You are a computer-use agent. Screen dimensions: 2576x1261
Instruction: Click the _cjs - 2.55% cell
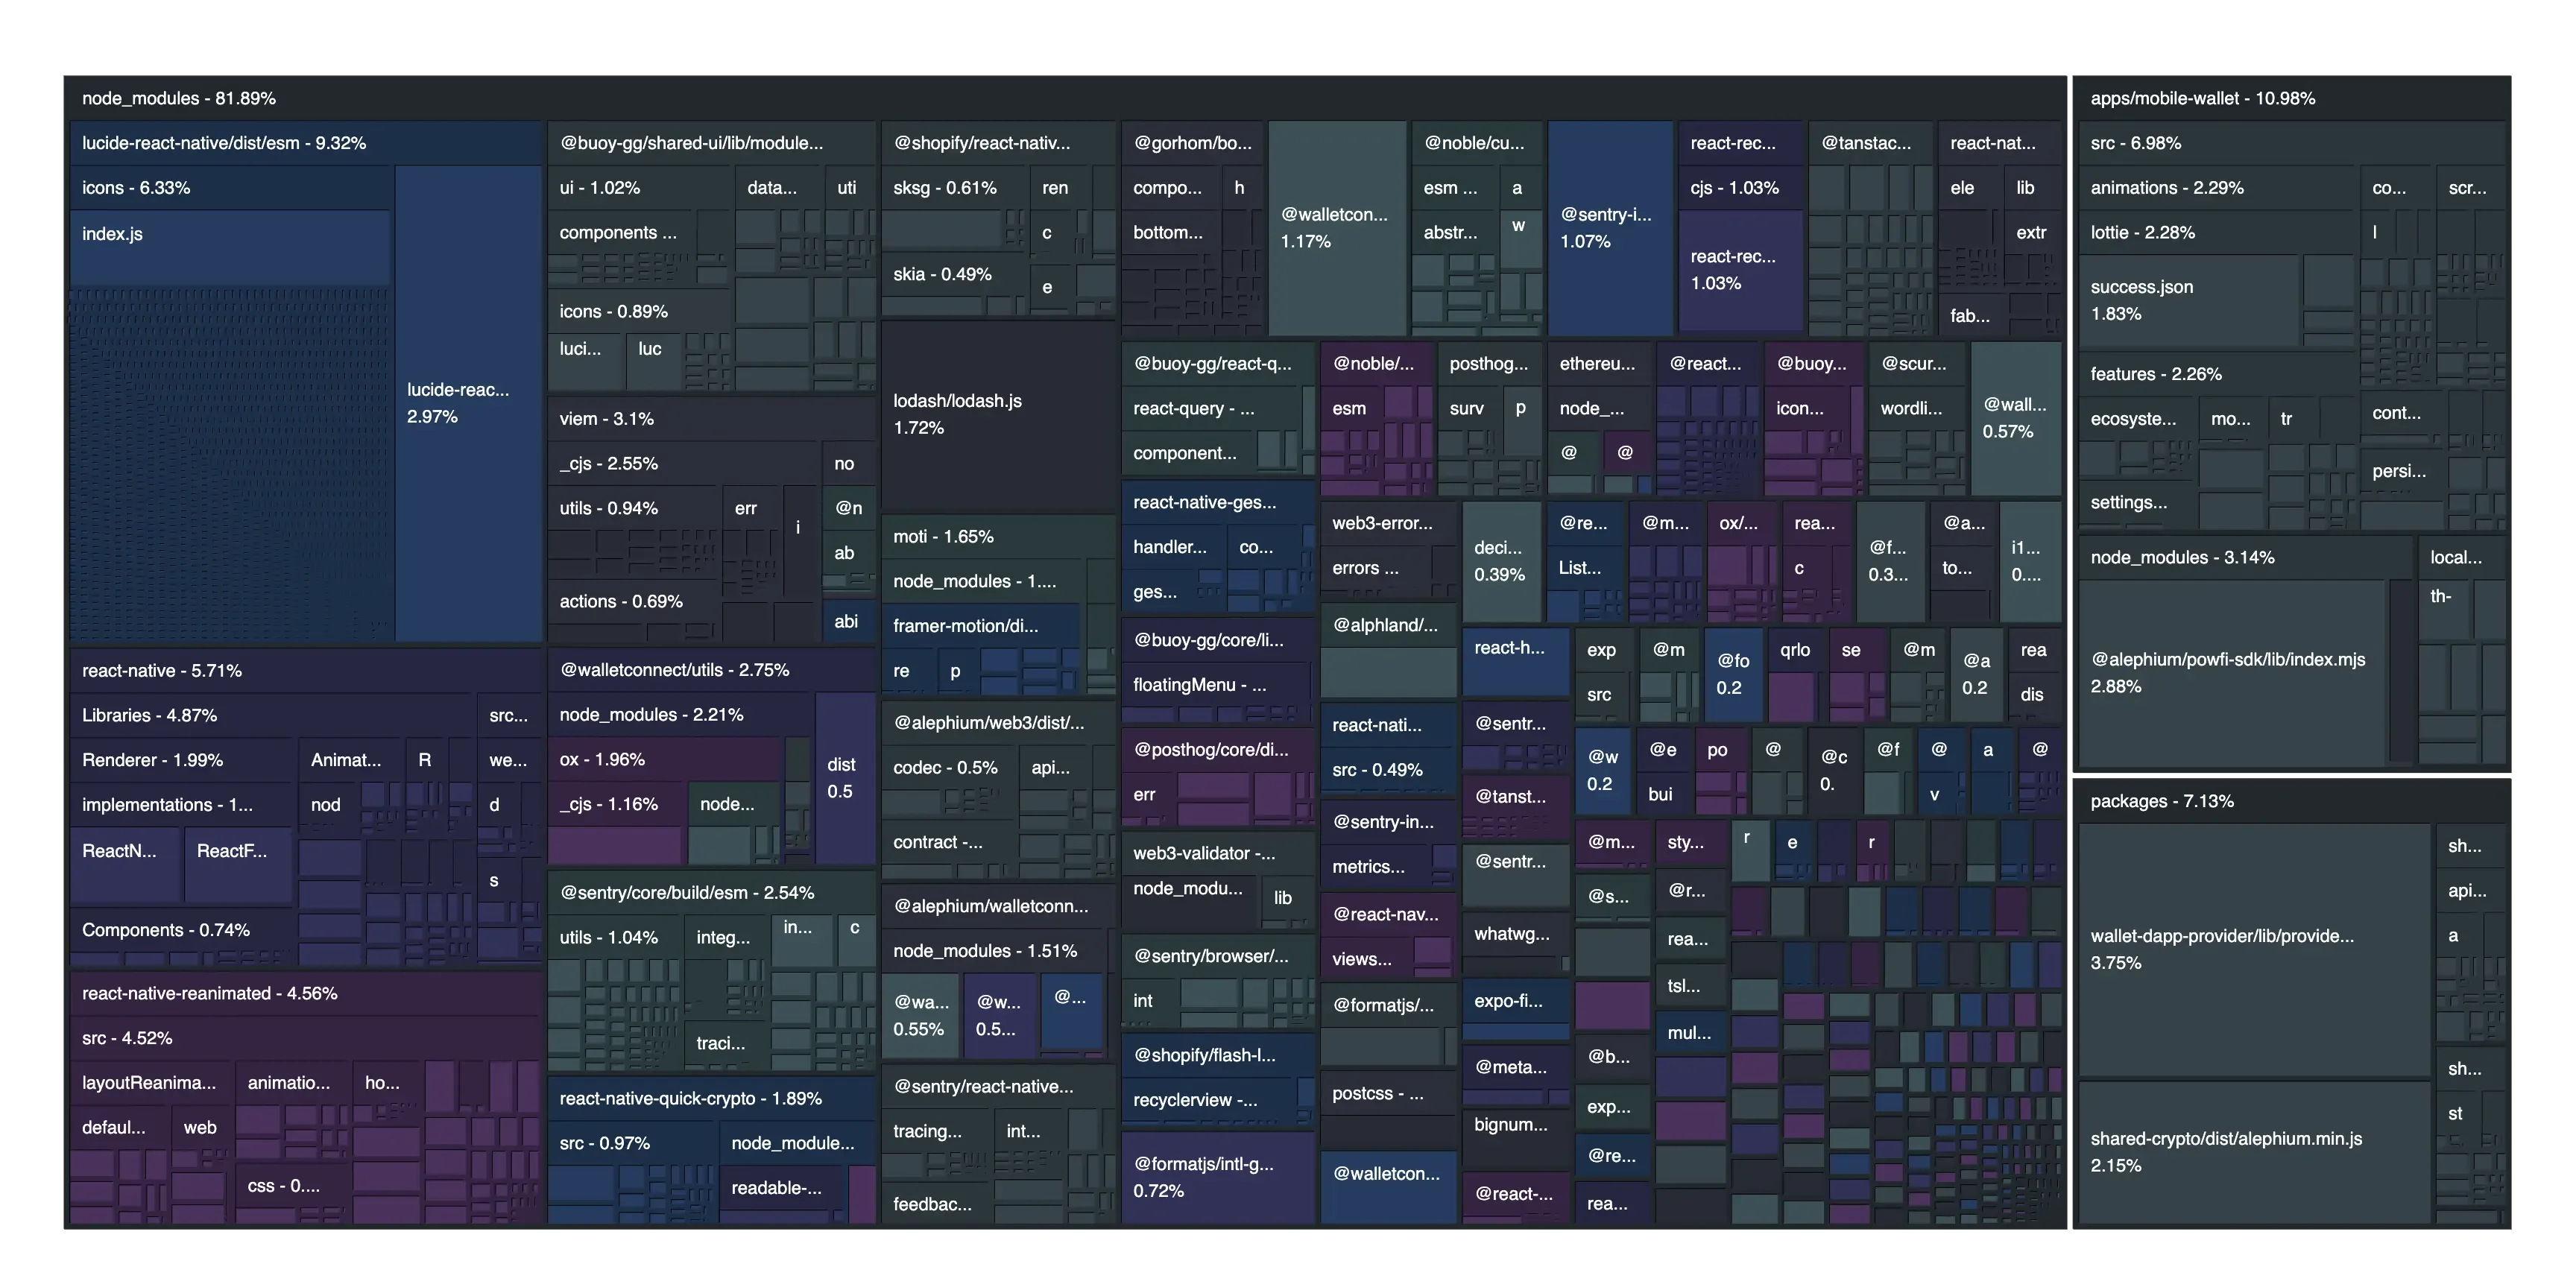683,463
